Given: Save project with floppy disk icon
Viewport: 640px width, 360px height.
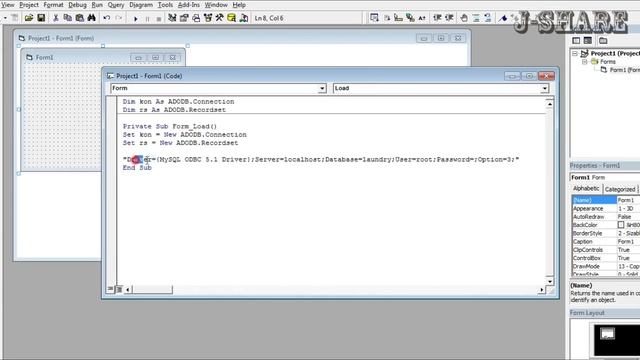Looking at the screenshot, I should click(41, 18).
